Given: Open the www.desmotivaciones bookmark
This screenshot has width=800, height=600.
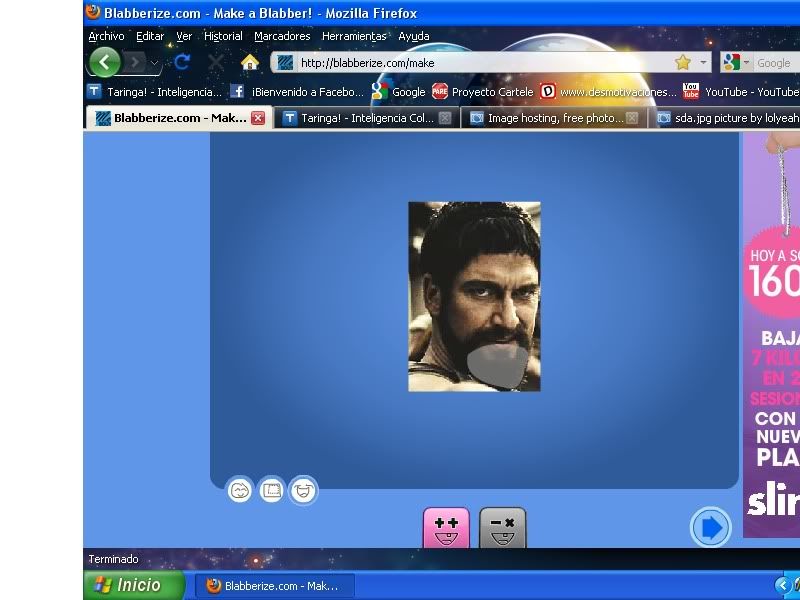Looking at the screenshot, I should (x=609, y=92).
